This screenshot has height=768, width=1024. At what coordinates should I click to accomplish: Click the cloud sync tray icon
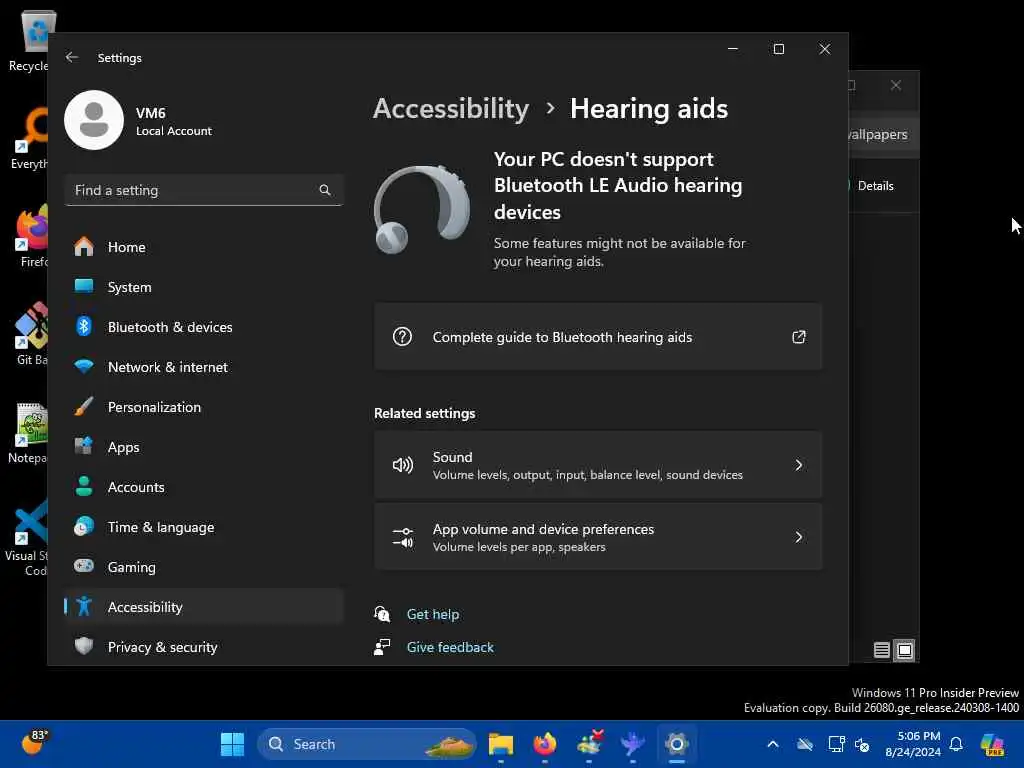(805, 744)
